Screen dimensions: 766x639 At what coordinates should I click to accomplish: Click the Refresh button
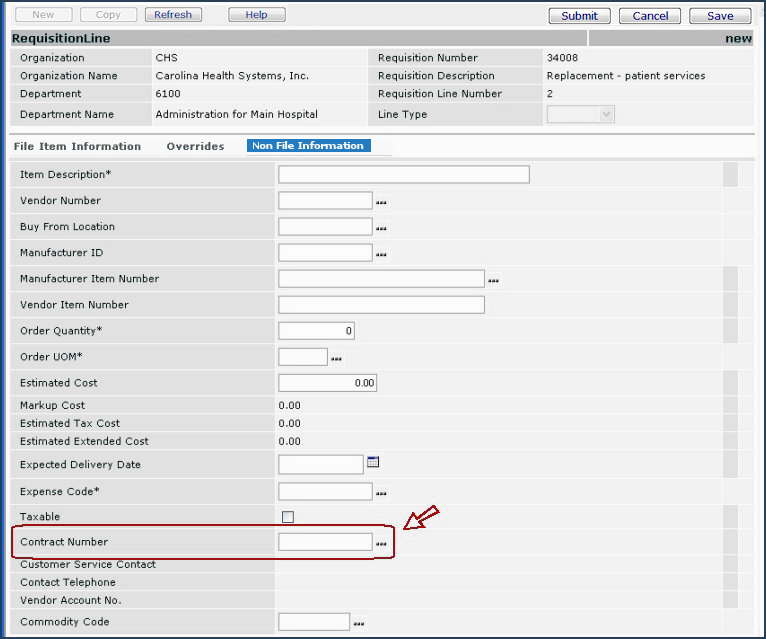tap(173, 15)
